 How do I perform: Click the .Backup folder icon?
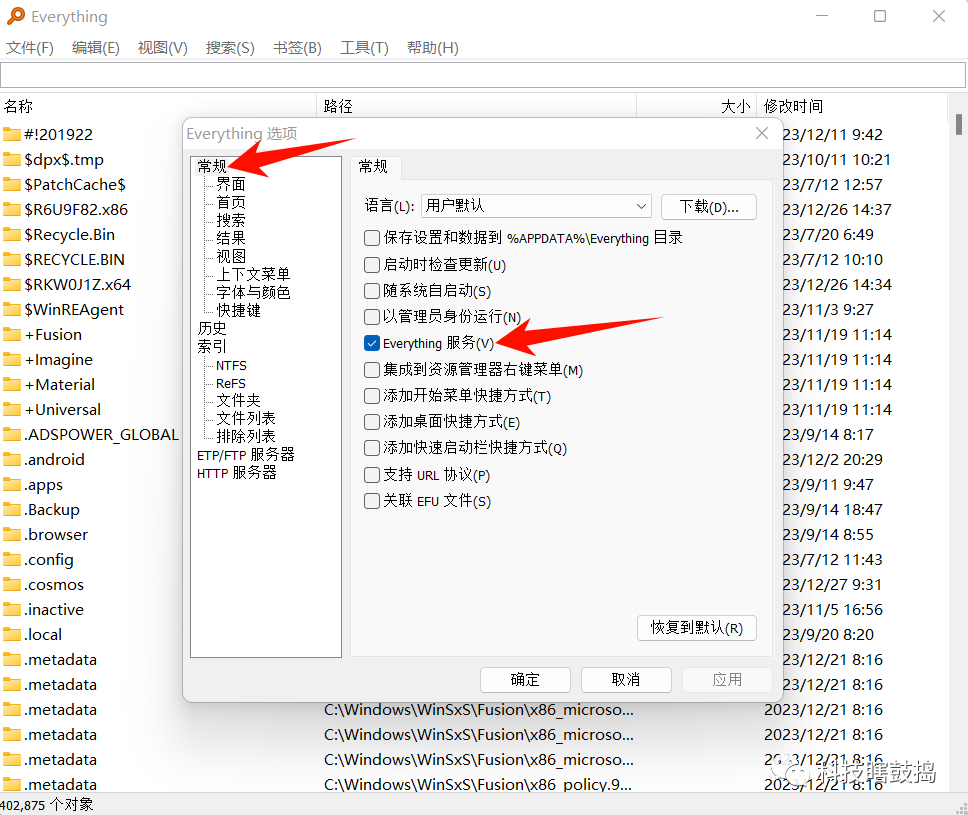[x=12, y=509]
